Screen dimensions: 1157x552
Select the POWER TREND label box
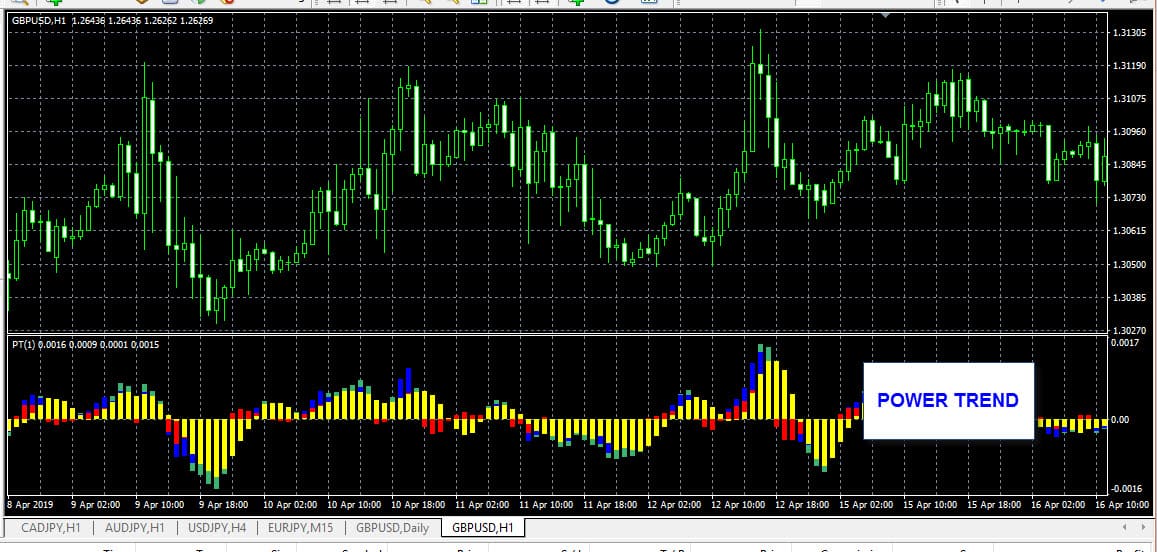947,400
